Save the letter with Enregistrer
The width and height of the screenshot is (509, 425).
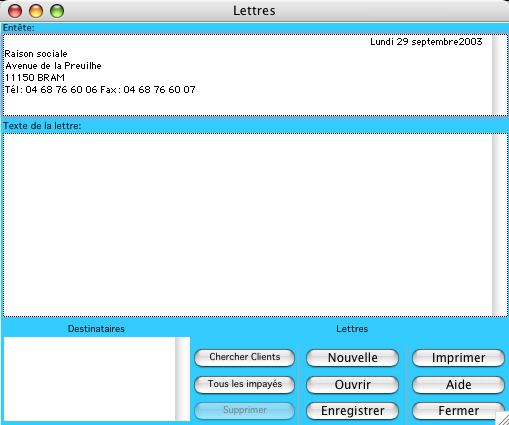(352, 411)
